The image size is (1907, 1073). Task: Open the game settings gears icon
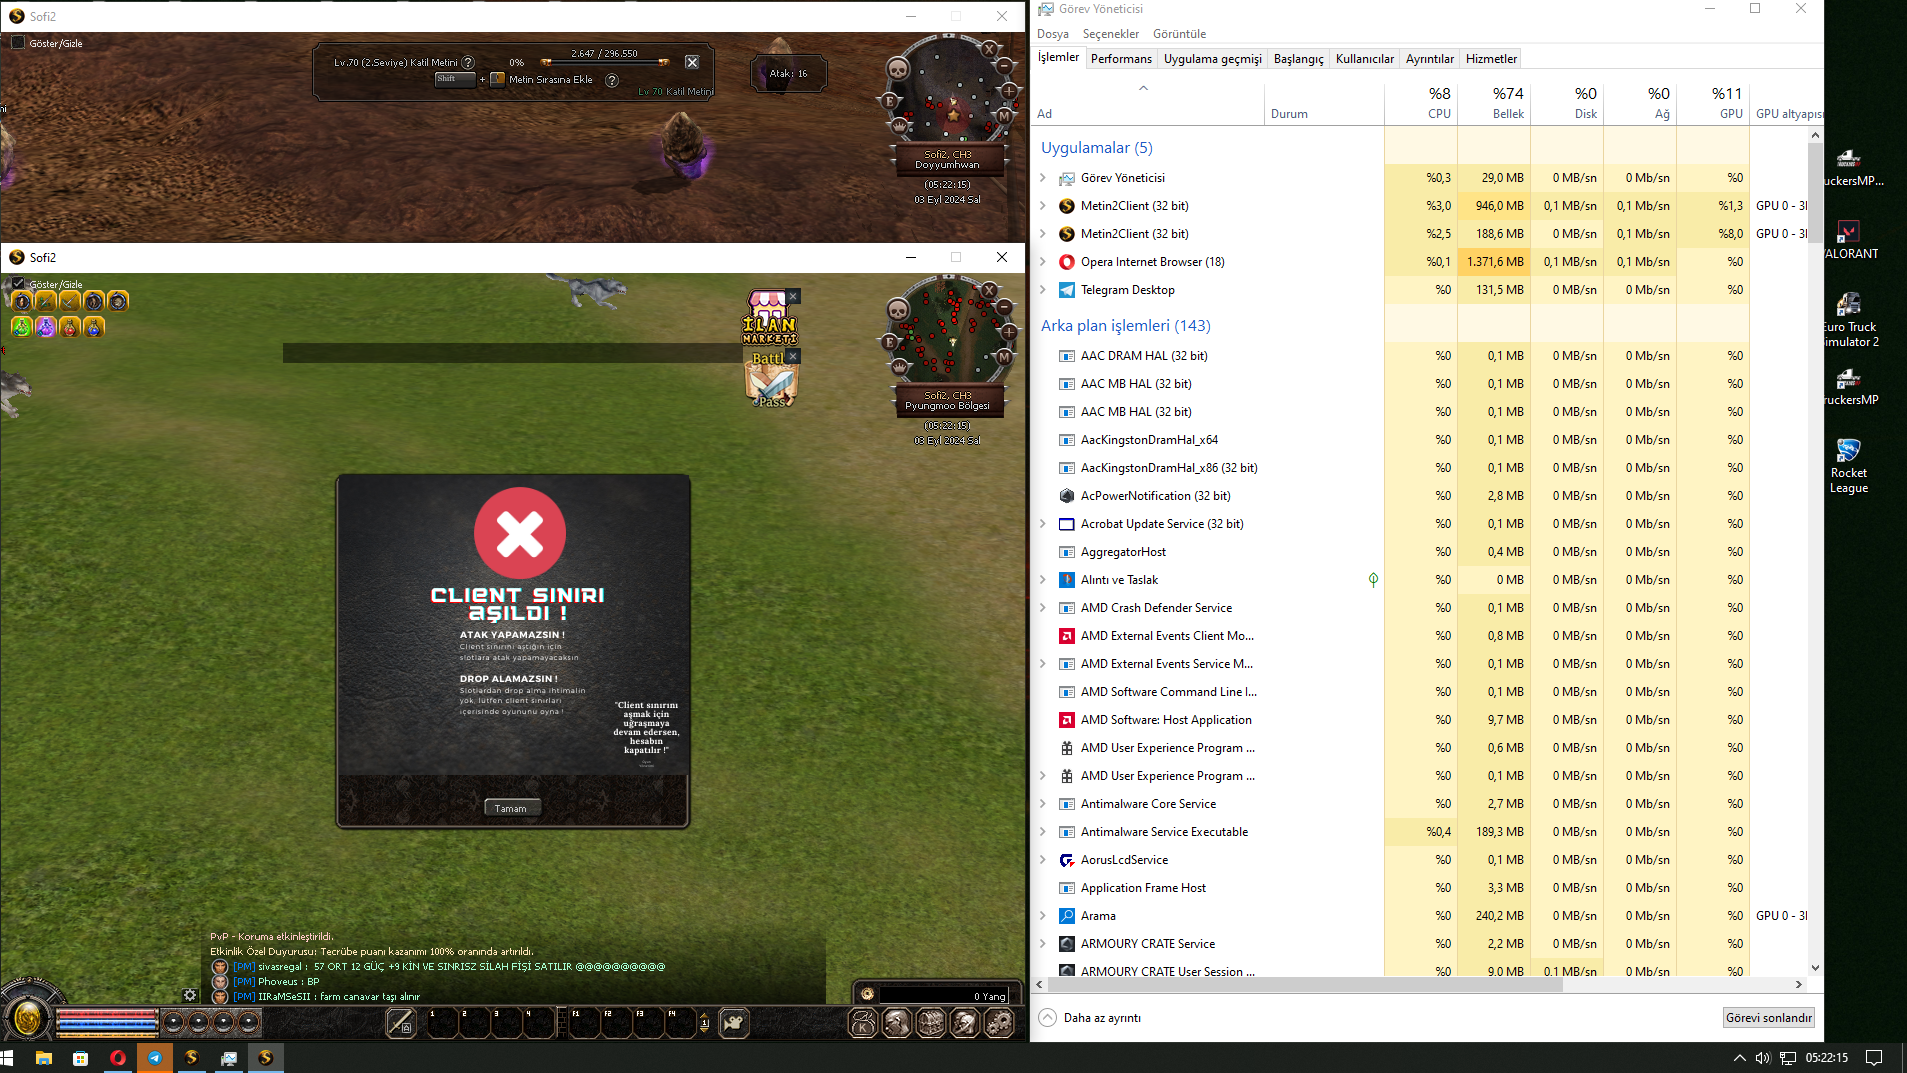[x=998, y=1022]
